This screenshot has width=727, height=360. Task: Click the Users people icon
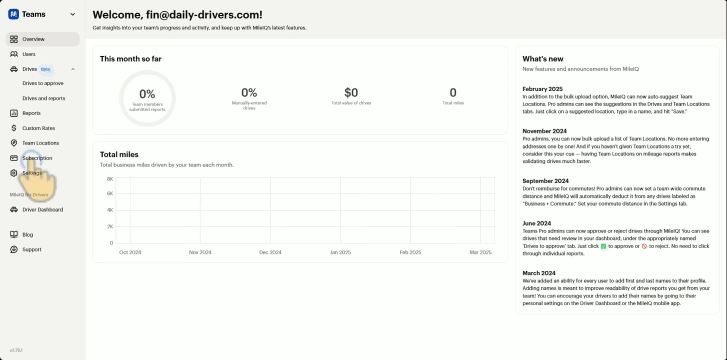[14, 54]
